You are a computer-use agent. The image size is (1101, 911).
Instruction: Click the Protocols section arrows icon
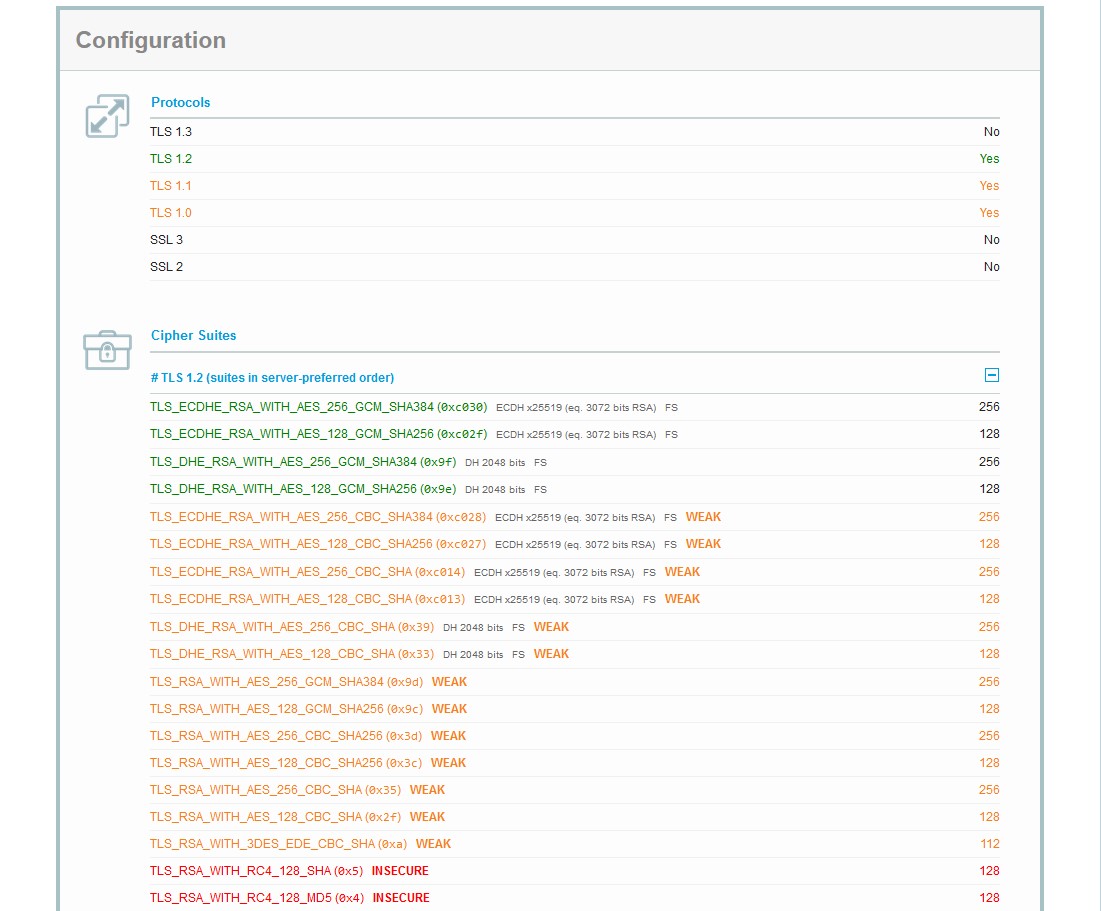point(107,116)
